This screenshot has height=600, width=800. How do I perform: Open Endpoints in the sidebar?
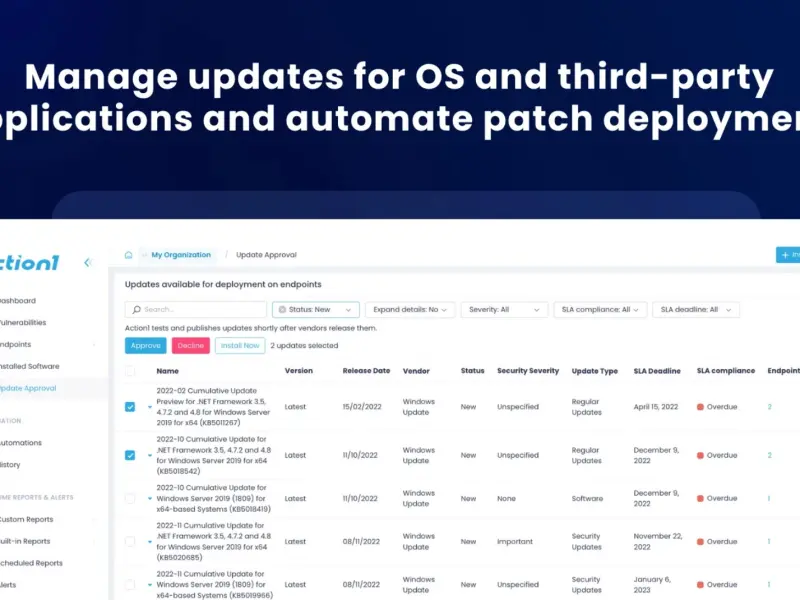[x=15, y=344]
